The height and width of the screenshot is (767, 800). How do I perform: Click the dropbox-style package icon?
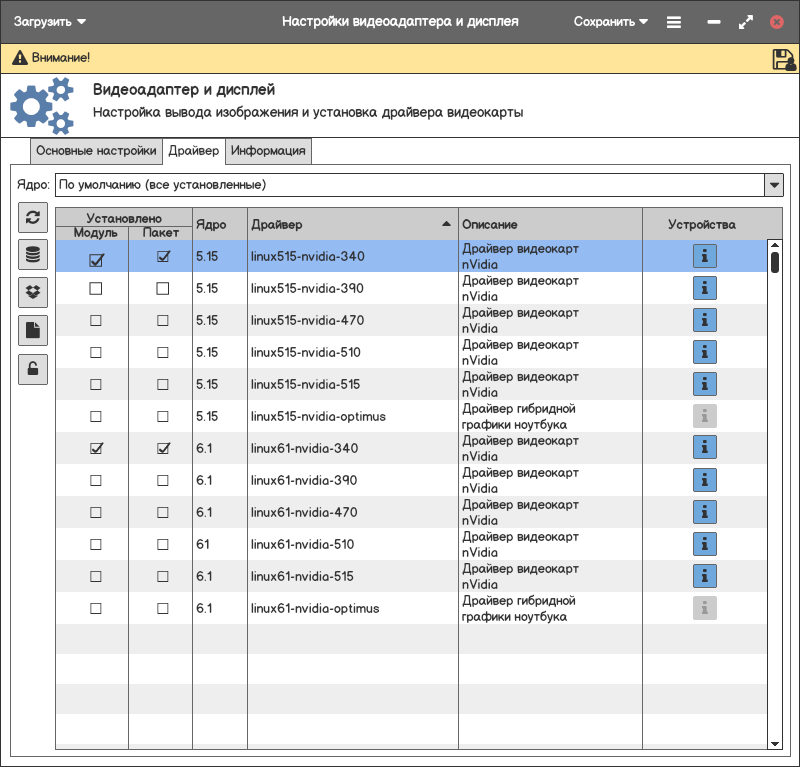pyautogui.click(x=33, y=293)
